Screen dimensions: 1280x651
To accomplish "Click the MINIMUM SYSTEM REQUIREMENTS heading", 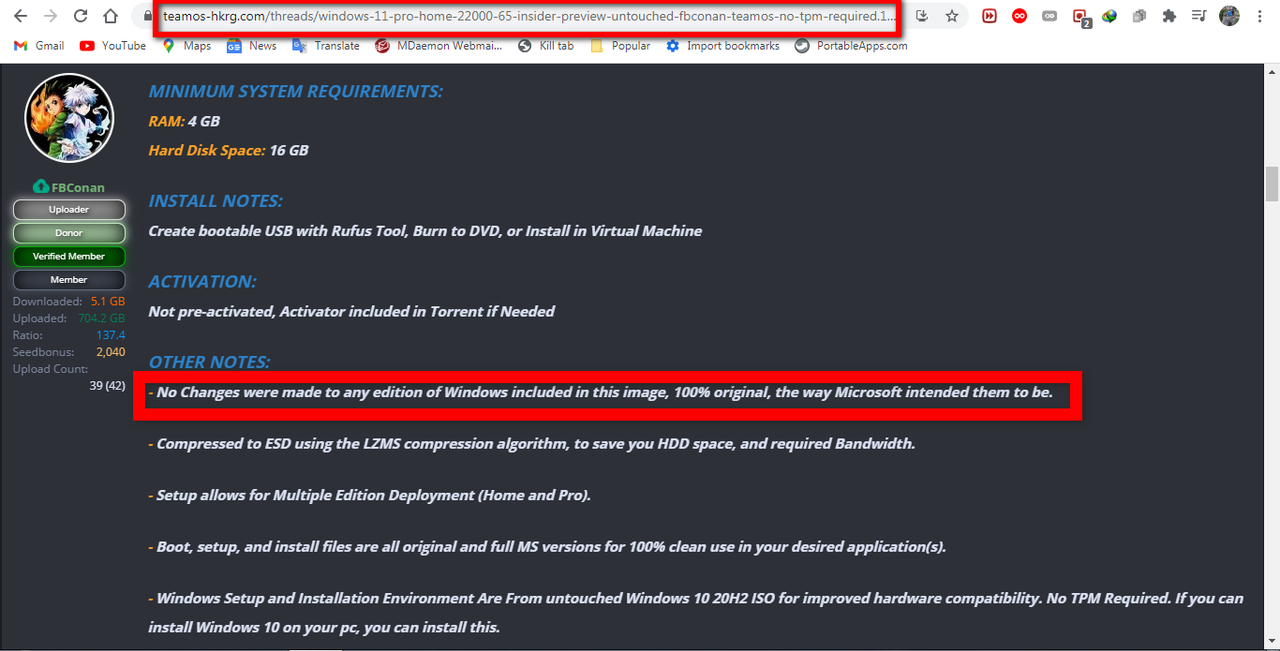I will (296, 91).
